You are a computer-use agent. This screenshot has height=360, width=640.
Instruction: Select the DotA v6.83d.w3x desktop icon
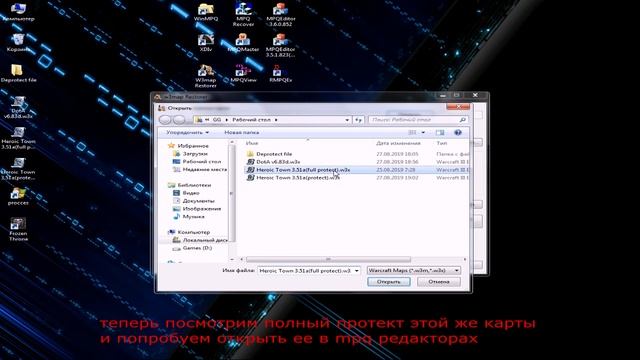pyautogui.click(x=18, y=107)
